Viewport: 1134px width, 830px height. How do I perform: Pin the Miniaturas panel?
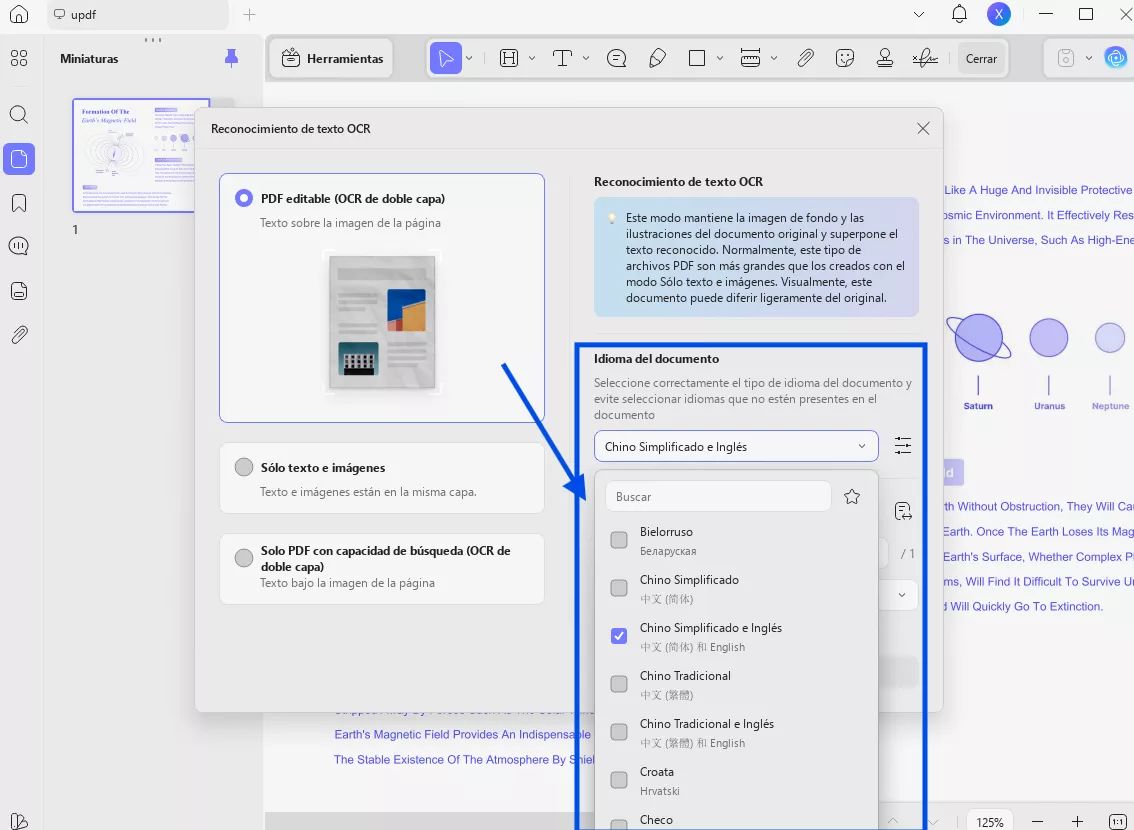click(x=232, y=59)
